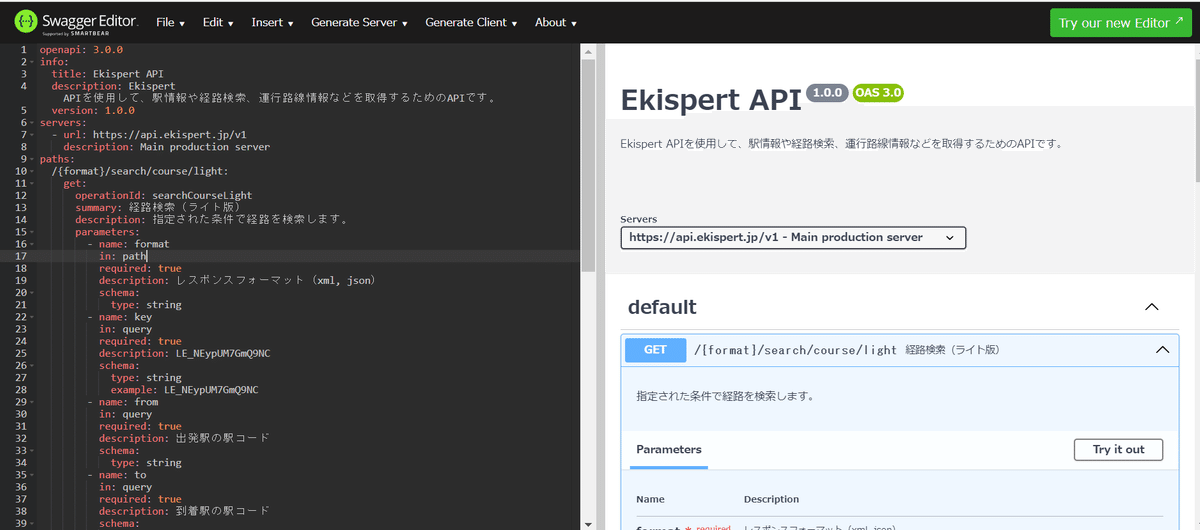Collapse the GET operation chevron
This screenshot has width=1200, height=530.
(x=1162, y=350)
